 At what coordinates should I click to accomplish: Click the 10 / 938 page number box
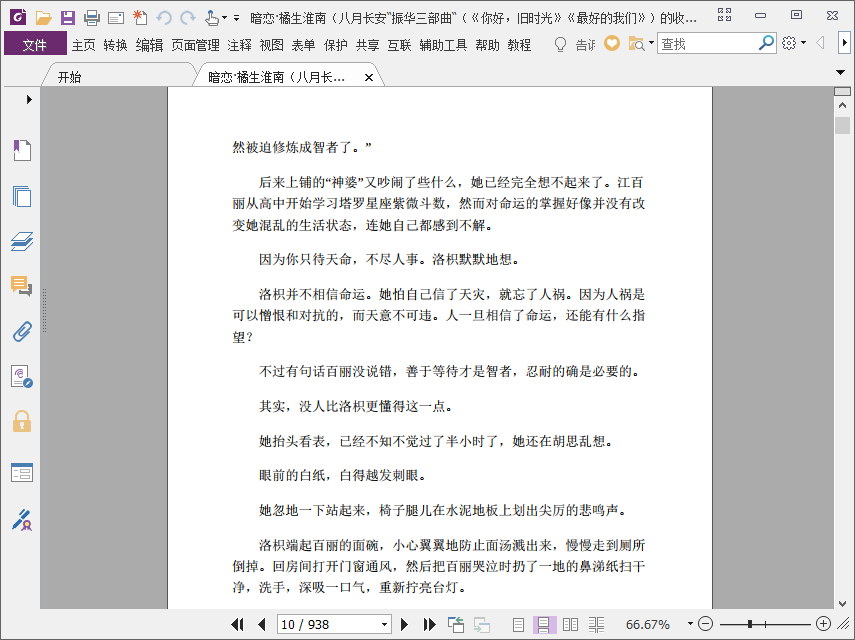click(328, 624)
